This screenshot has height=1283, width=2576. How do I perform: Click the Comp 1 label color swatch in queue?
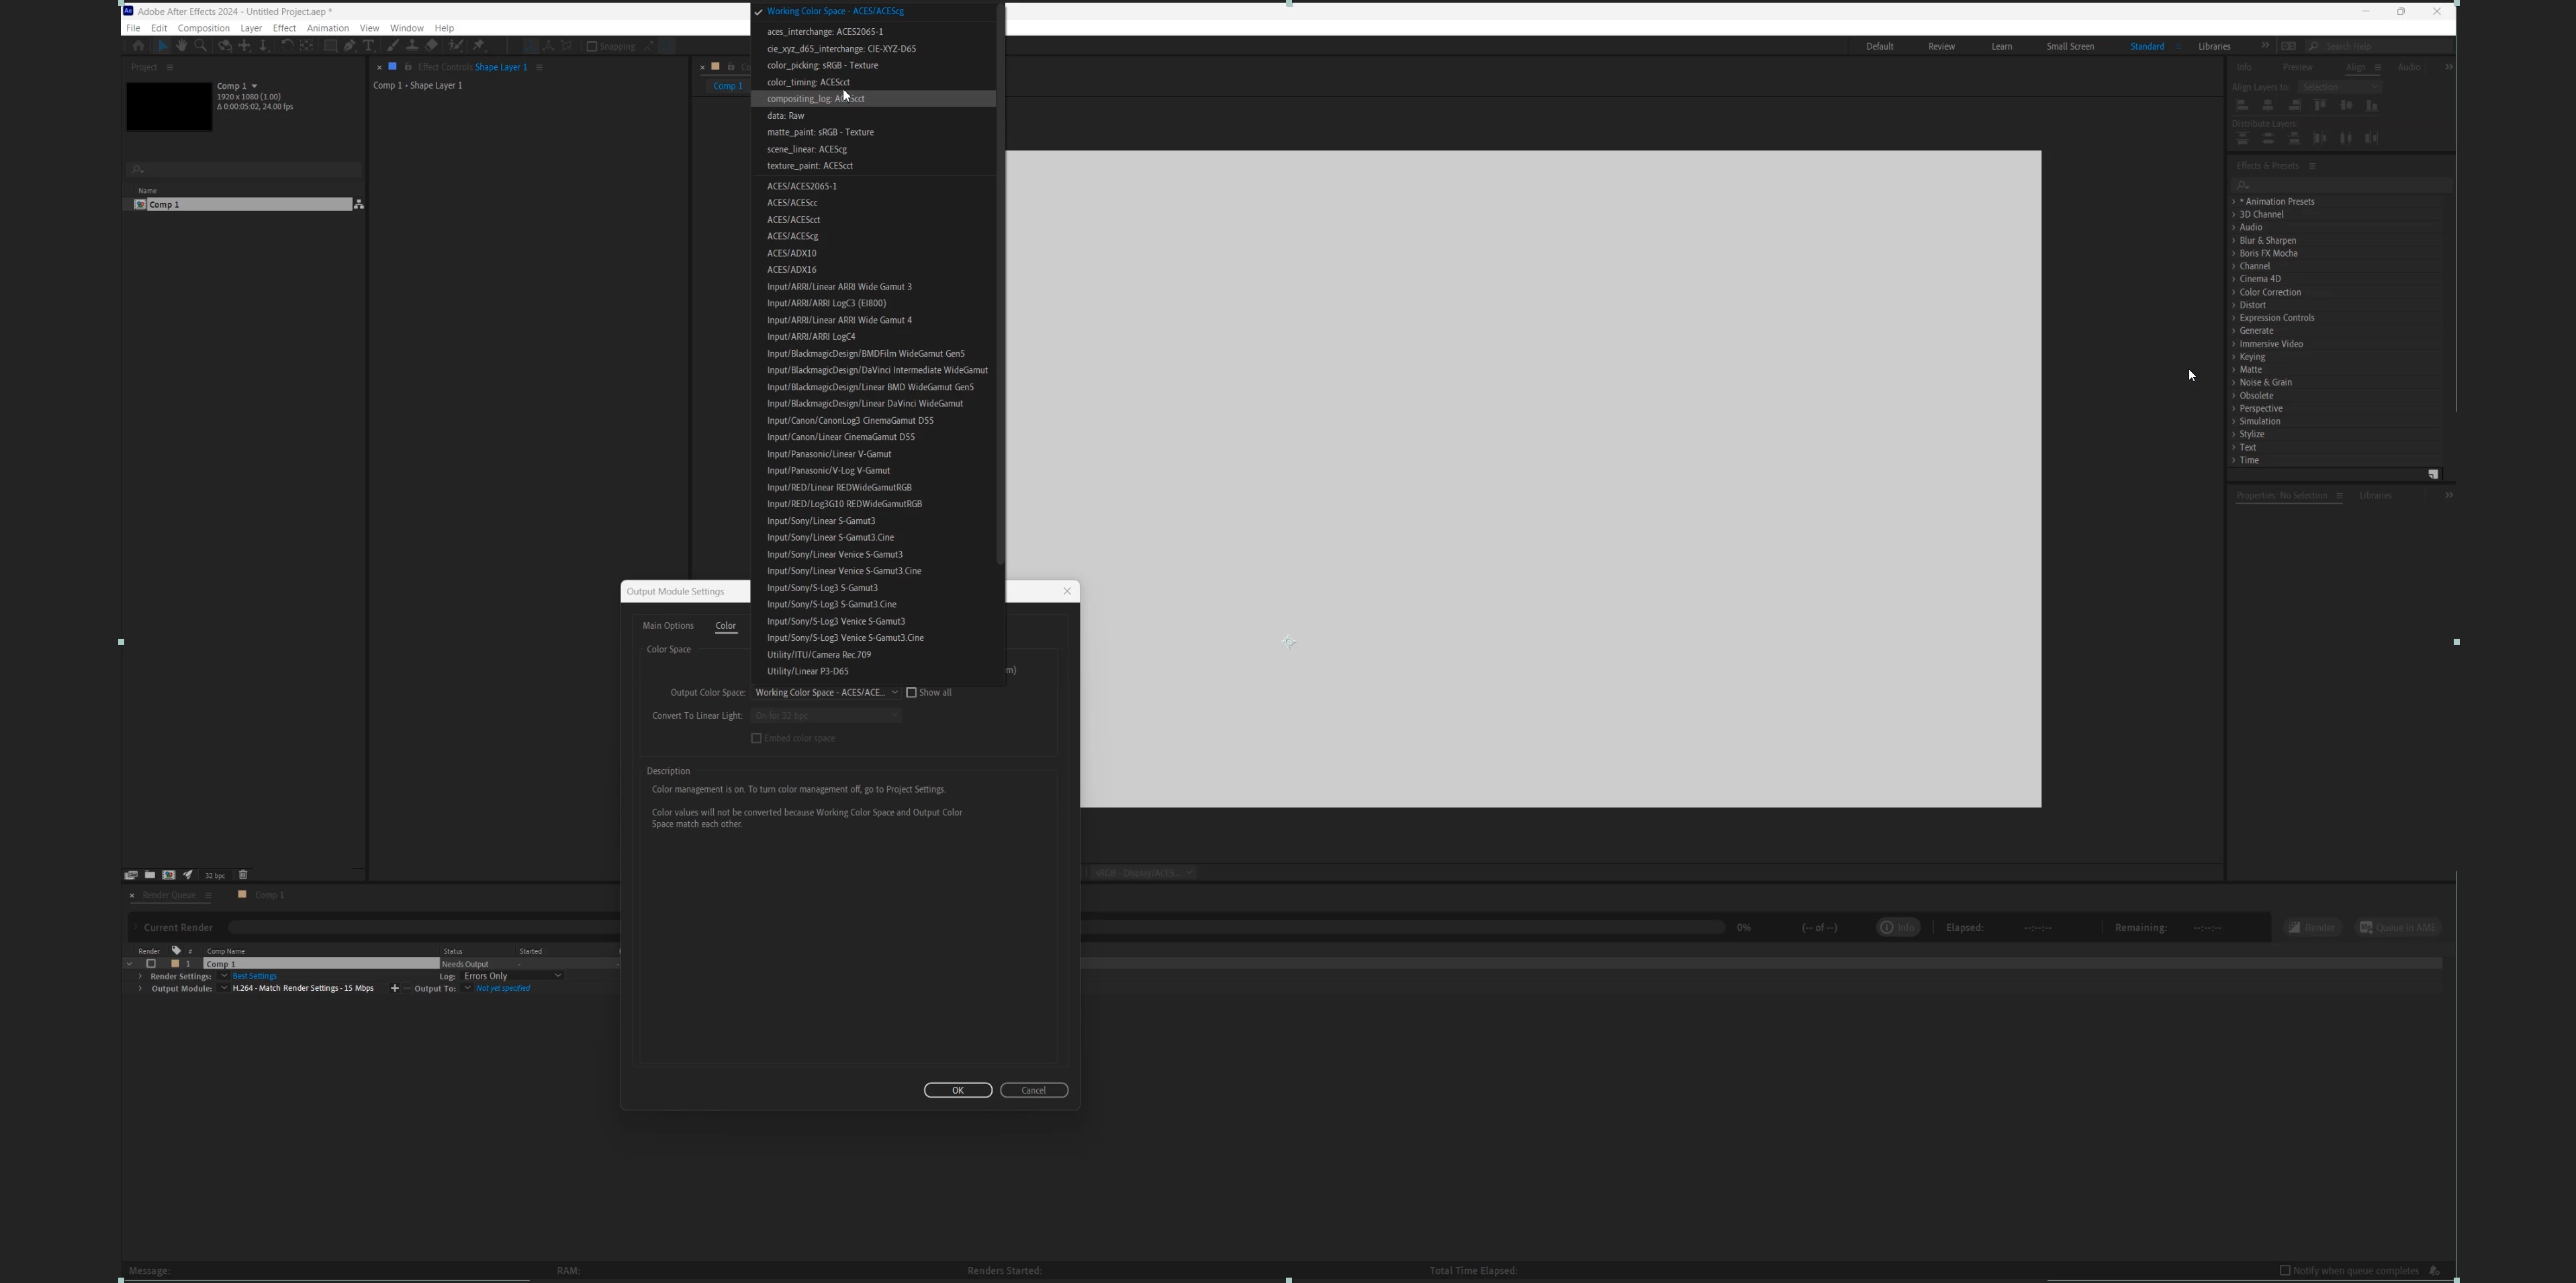(175, 964)
